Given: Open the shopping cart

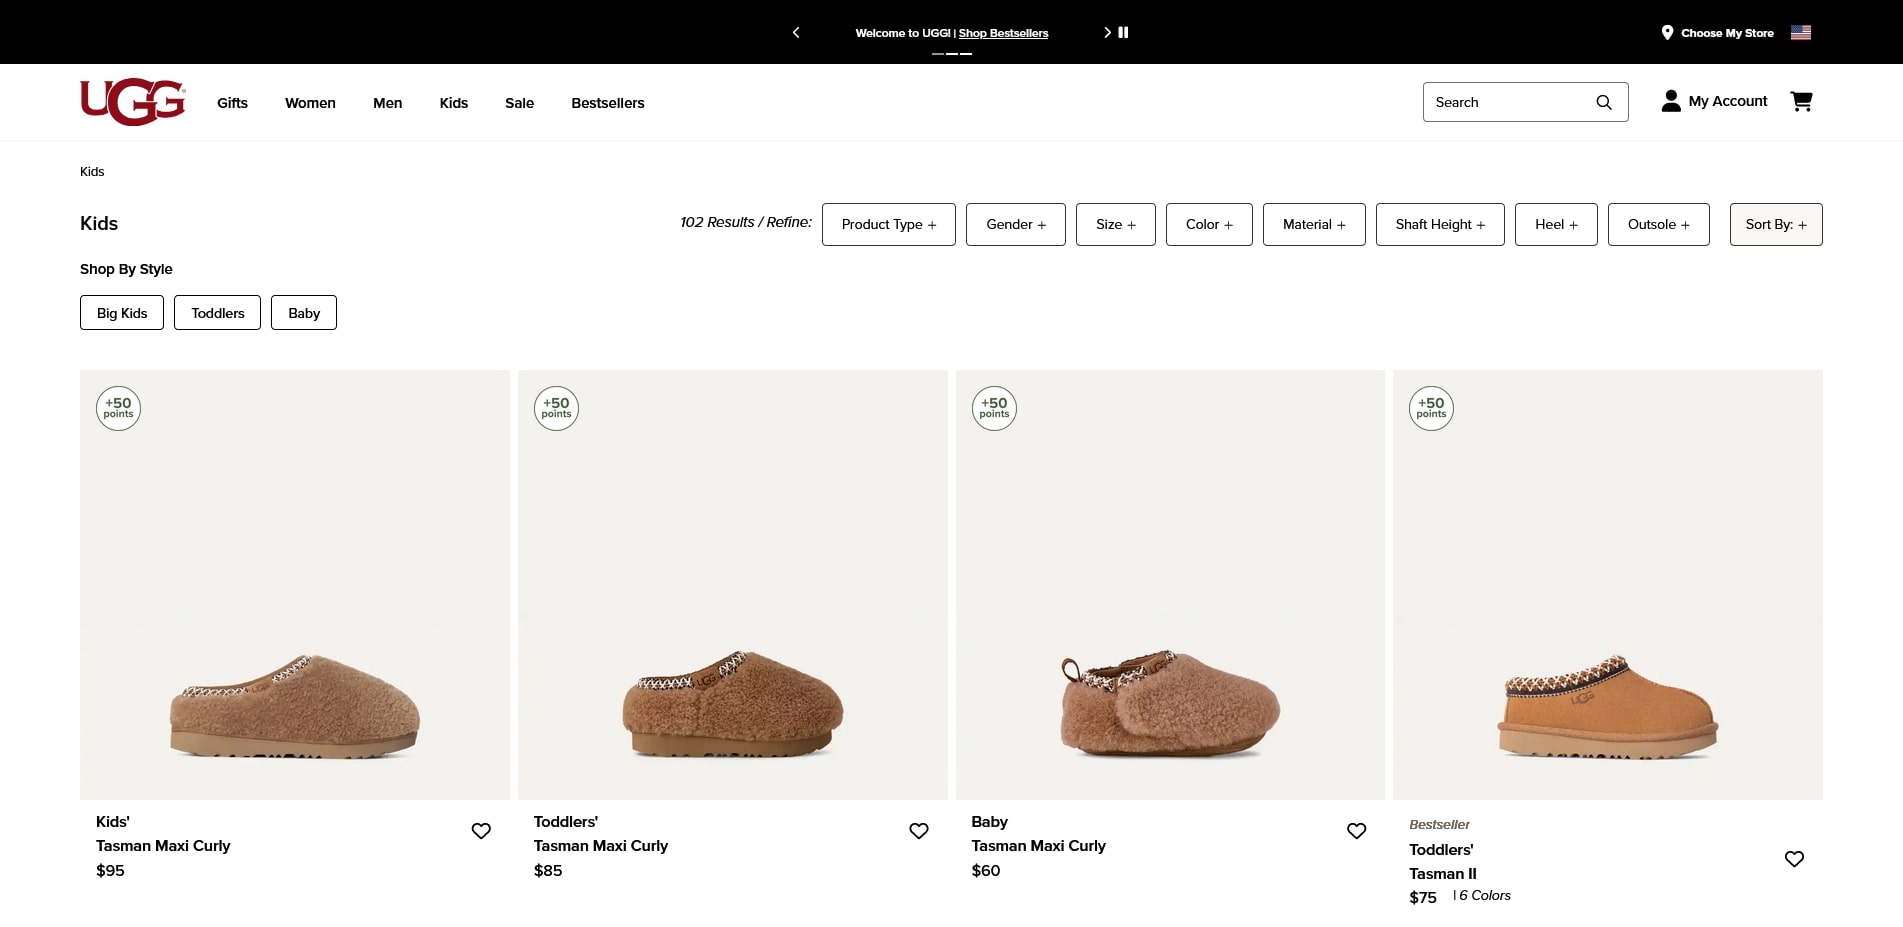Looking at the screenshot, I should 1801,101.
